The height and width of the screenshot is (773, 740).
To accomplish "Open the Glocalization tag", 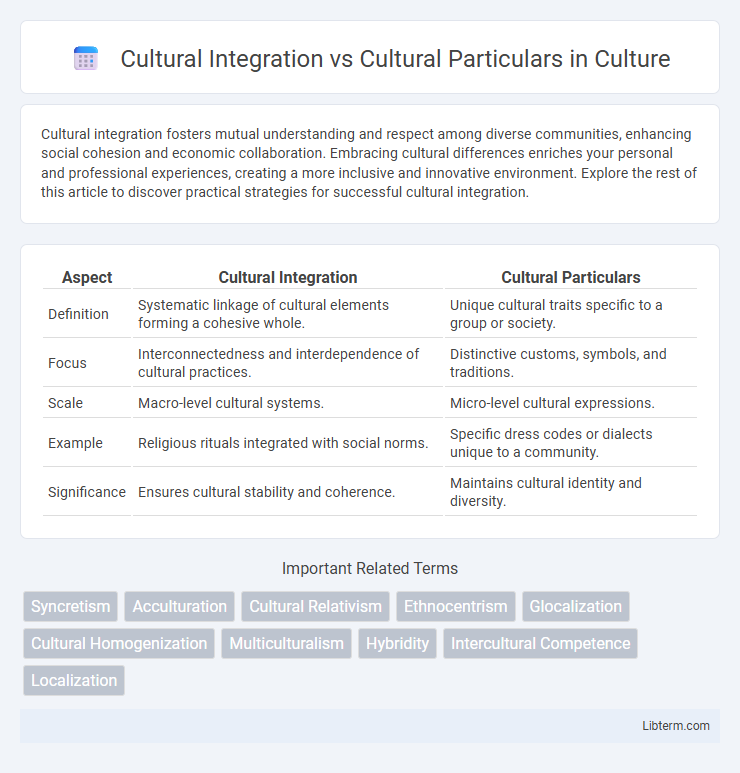I will point(576,606).
